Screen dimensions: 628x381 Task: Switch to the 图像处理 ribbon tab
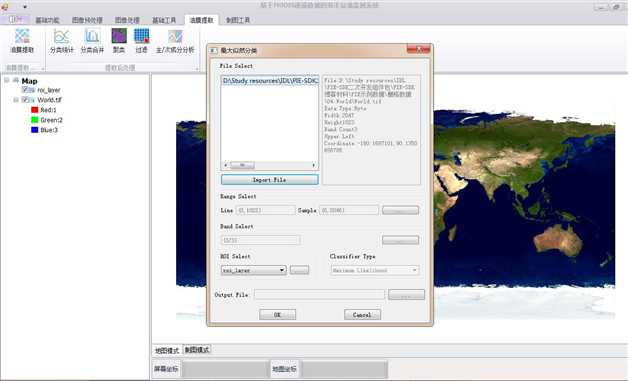click(x=127, y=20)
